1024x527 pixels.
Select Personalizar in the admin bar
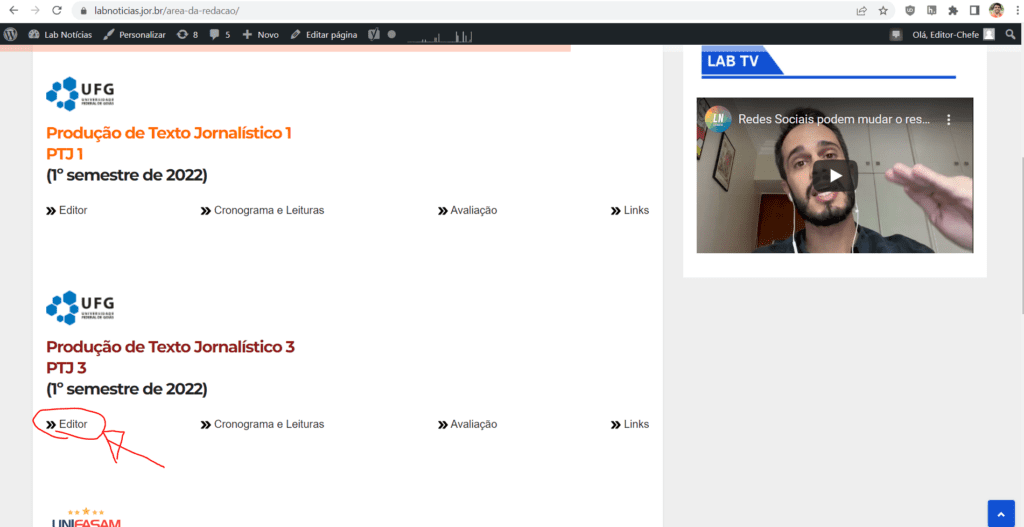(x=135, y=34)
